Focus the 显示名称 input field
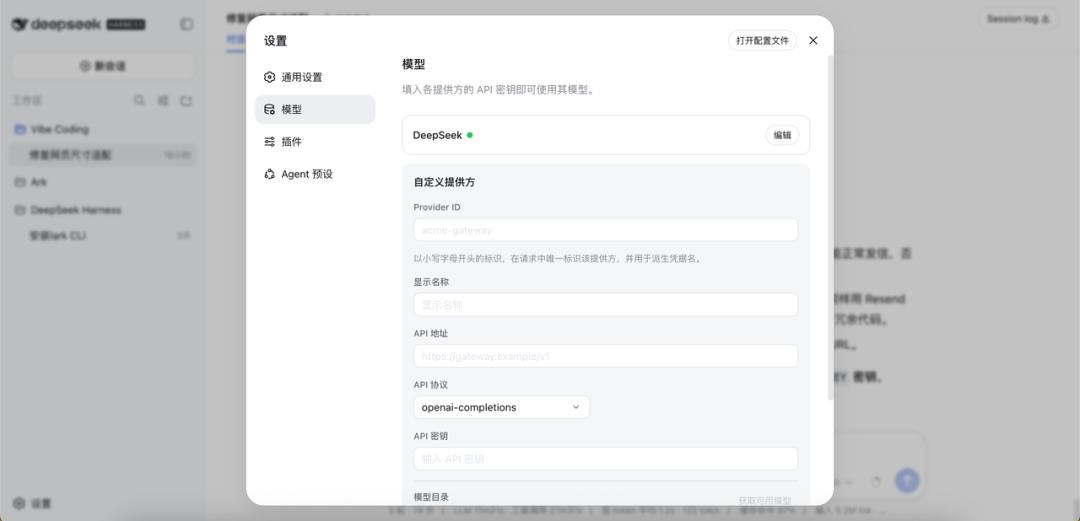 (x=605, y=305)
